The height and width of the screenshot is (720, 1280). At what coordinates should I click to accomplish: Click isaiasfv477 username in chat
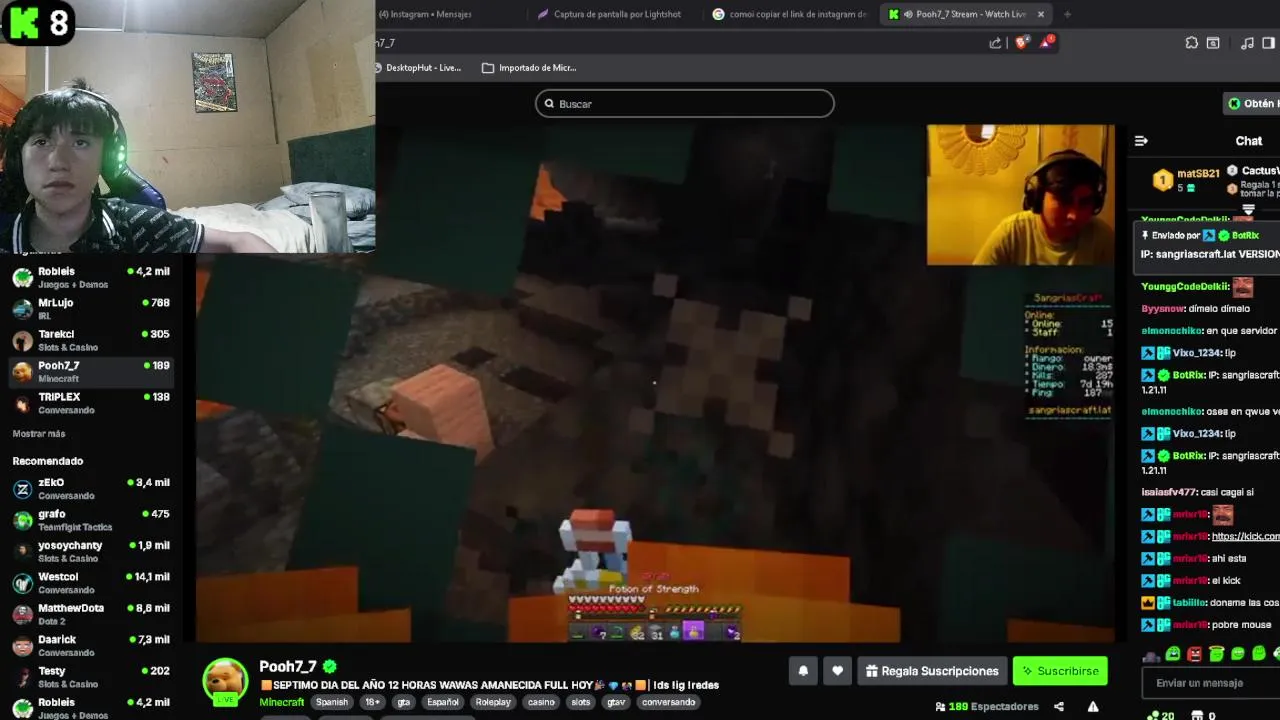1169,492
